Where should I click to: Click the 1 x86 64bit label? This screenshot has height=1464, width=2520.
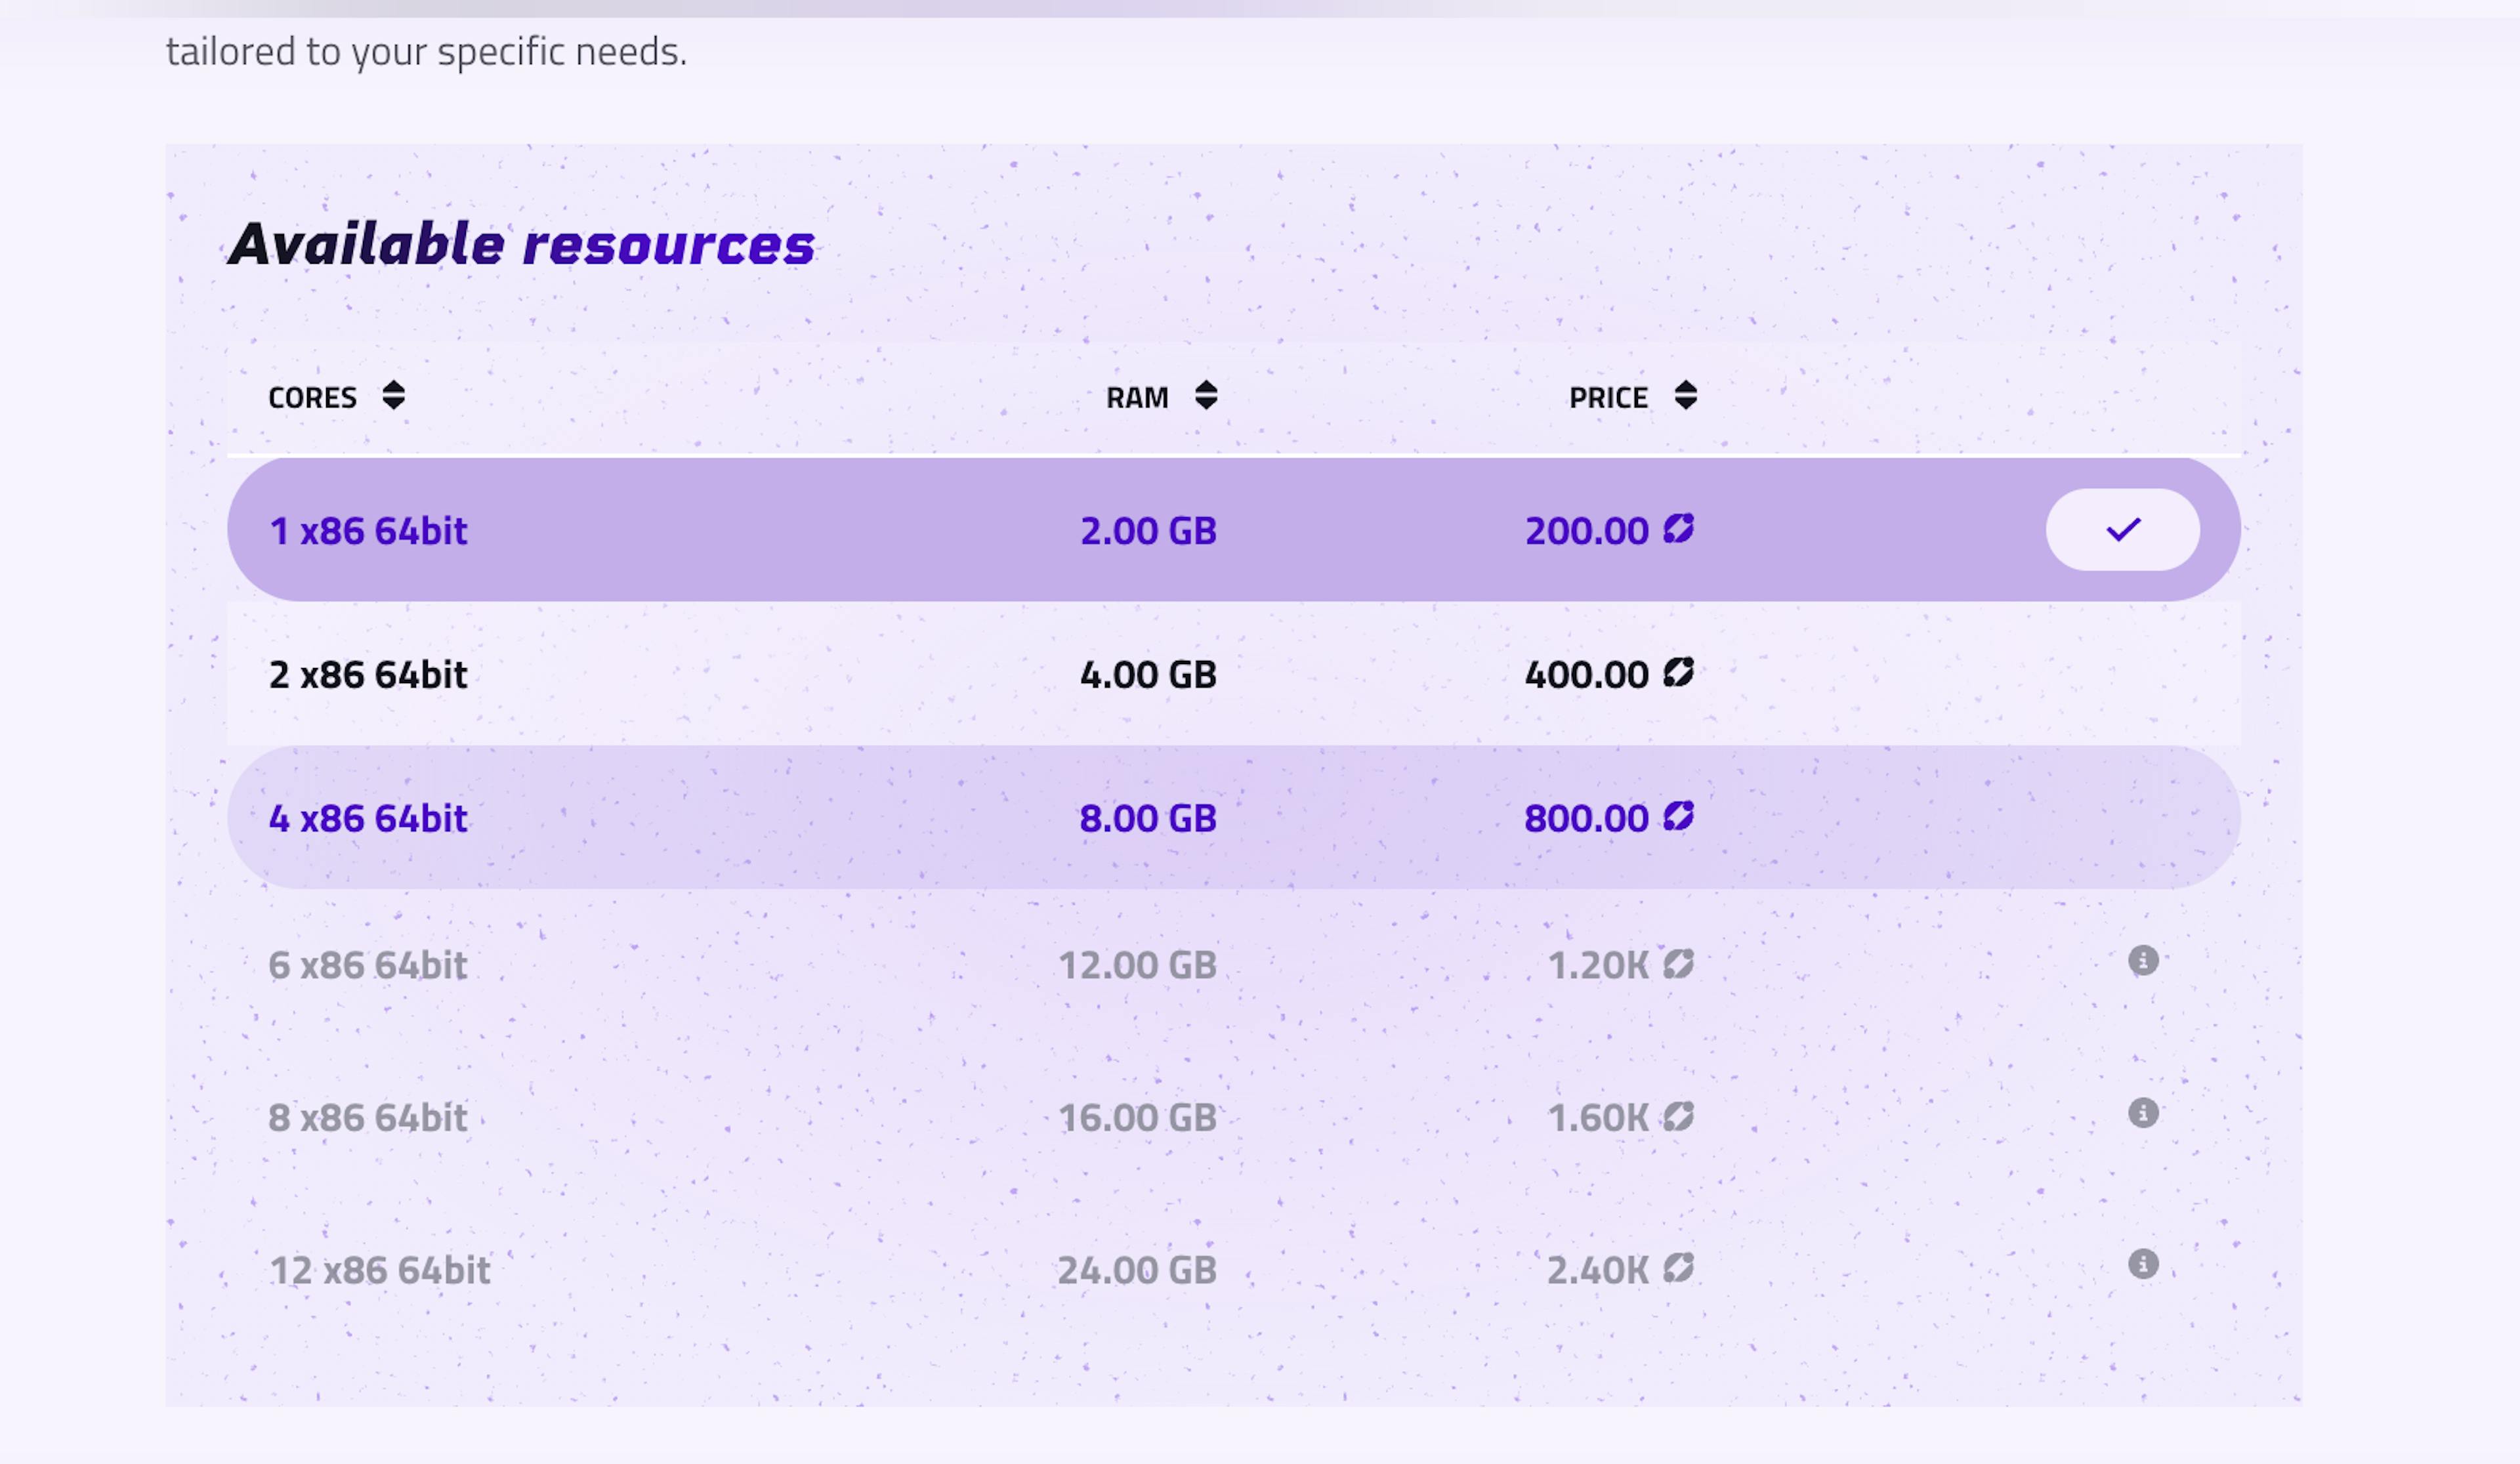[368, 531]
